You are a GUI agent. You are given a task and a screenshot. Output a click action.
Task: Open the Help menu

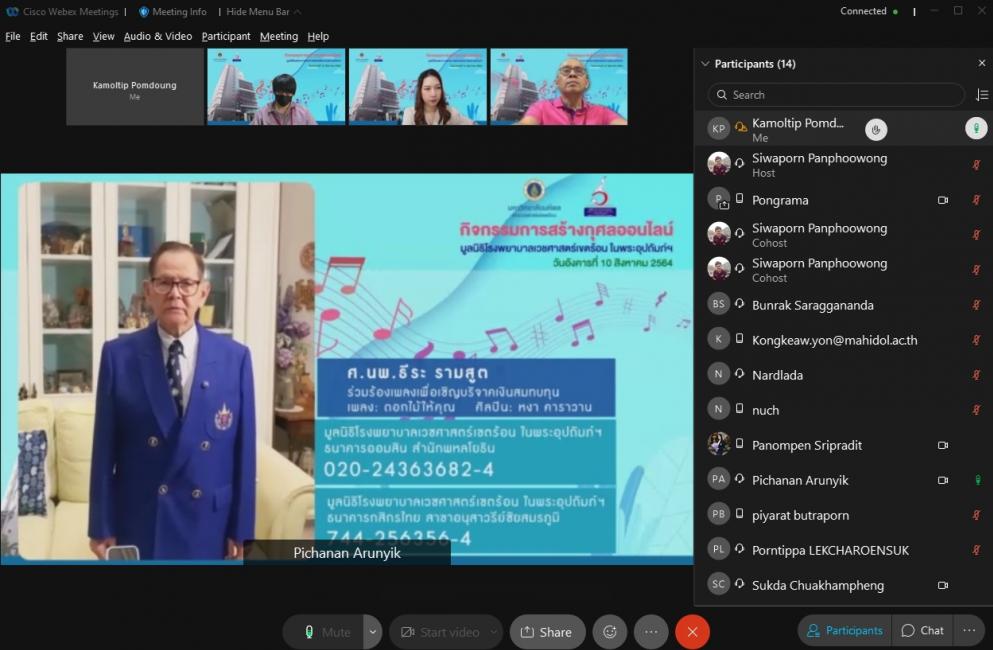318,36
